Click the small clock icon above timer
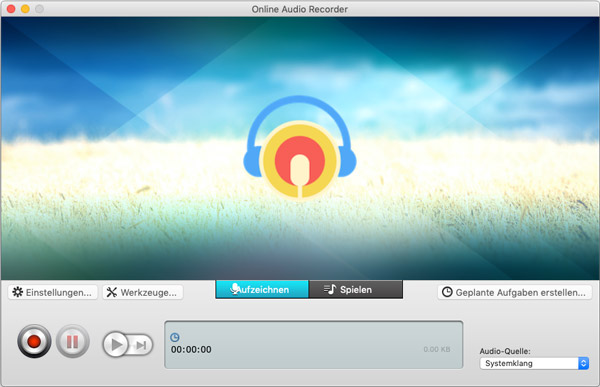Image resolution: width=600 pixels, height=387 pixels. [x=175, y=337]
